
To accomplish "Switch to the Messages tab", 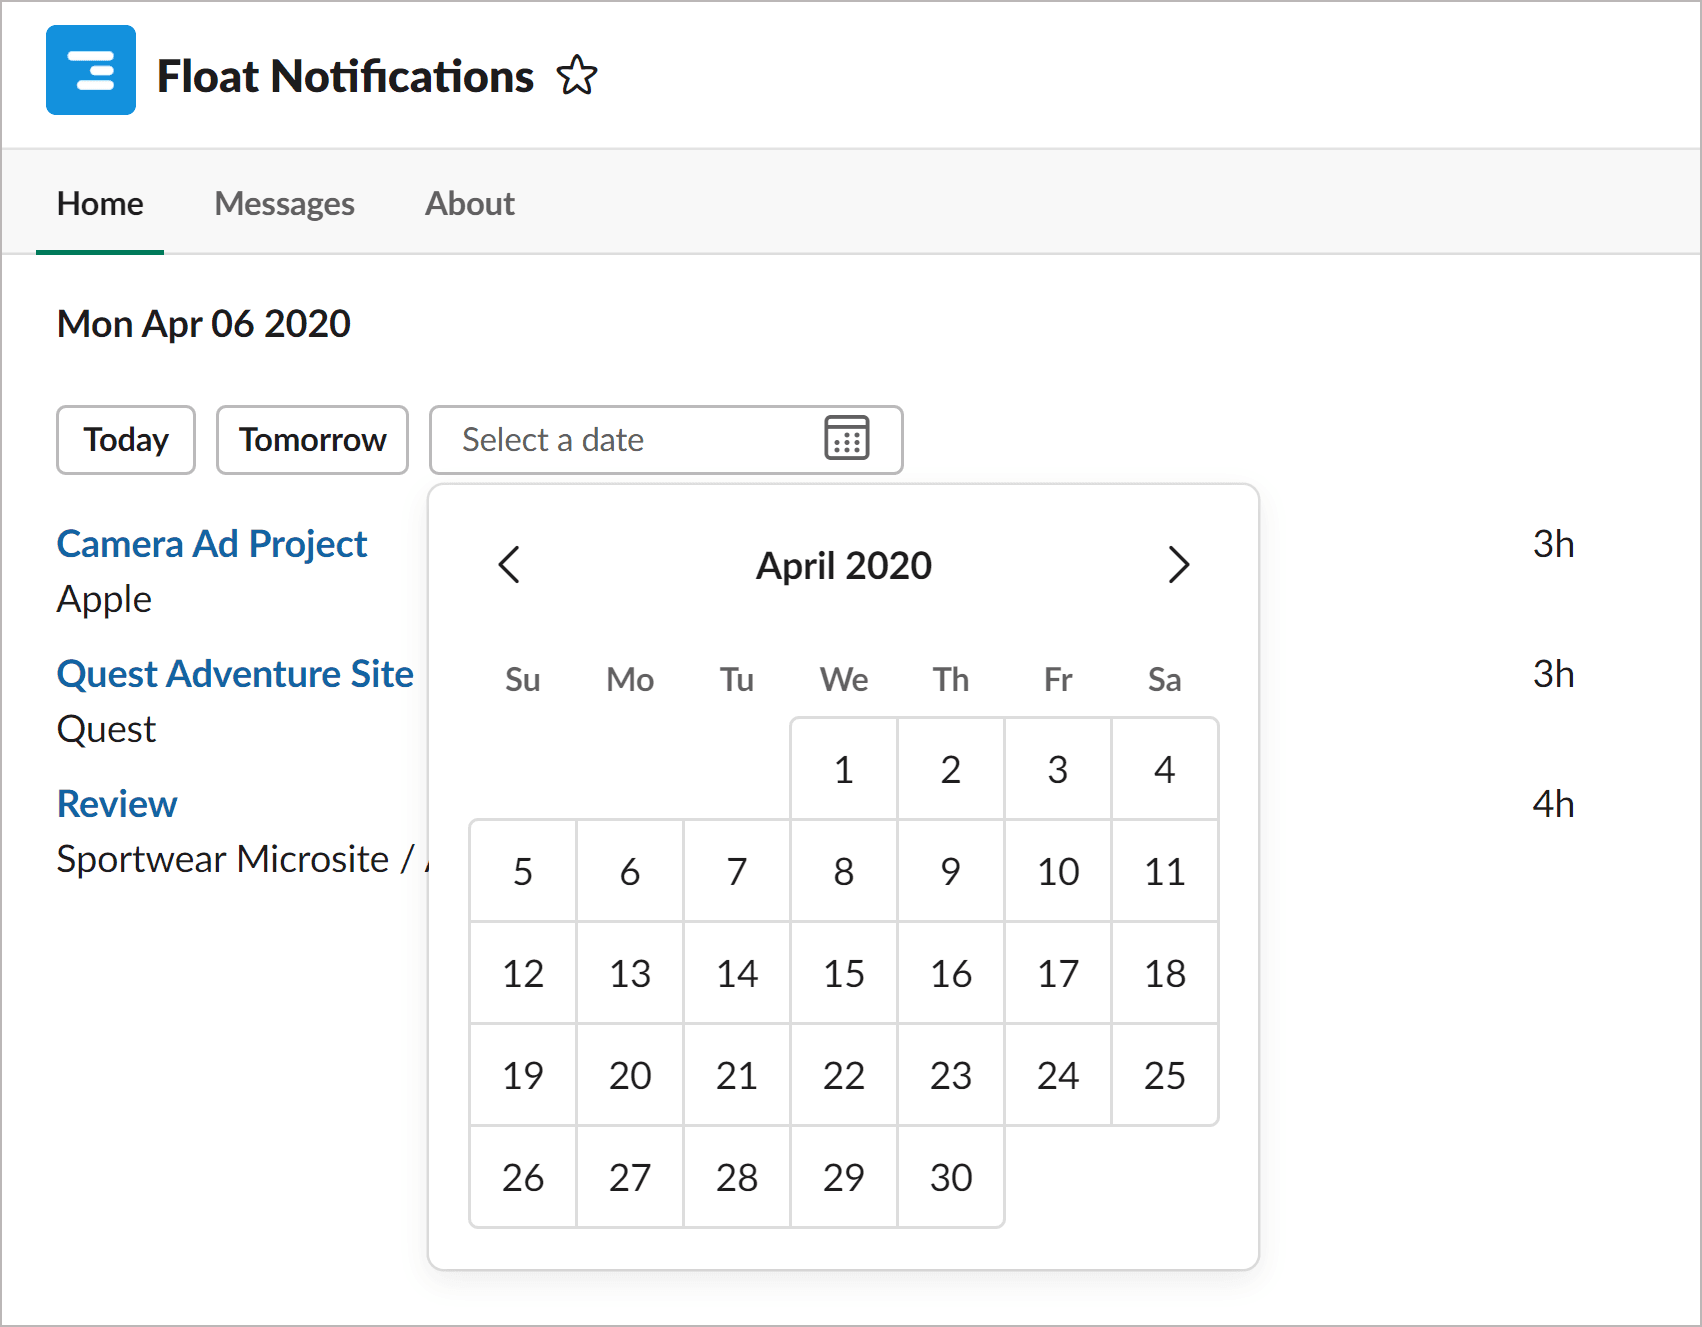I will pyautogui.click(x=284, y=204).
